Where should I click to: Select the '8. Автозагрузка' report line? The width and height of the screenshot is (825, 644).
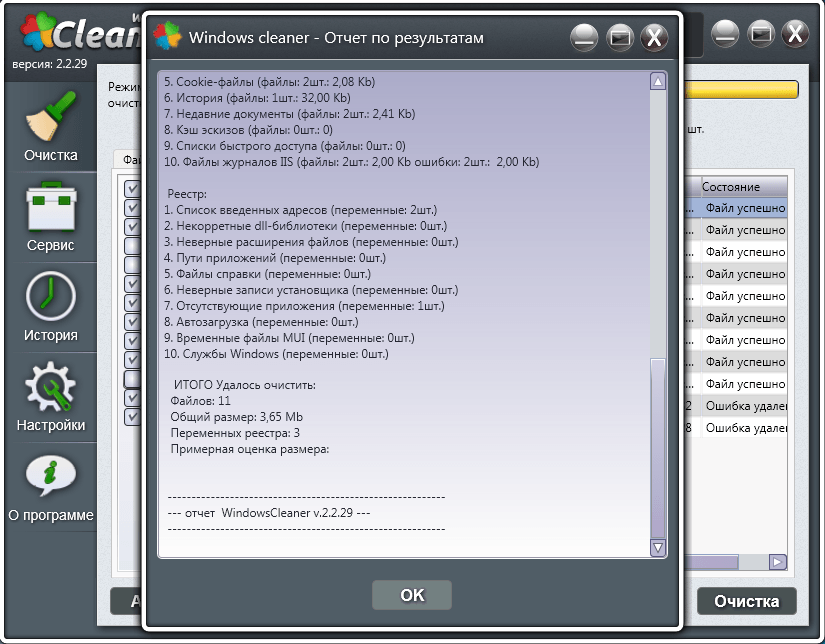pyautogui.click(x=261, y=321)
